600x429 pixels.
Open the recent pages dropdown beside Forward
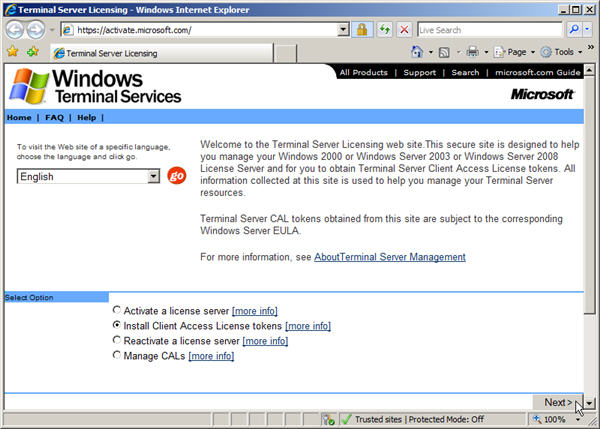click(52, 30)
